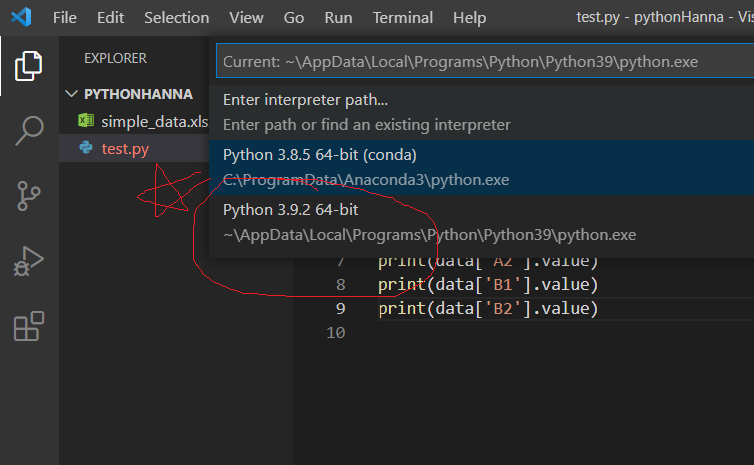Open the Go menu
This screenshot has width=754, height=465.
[293, 18]
